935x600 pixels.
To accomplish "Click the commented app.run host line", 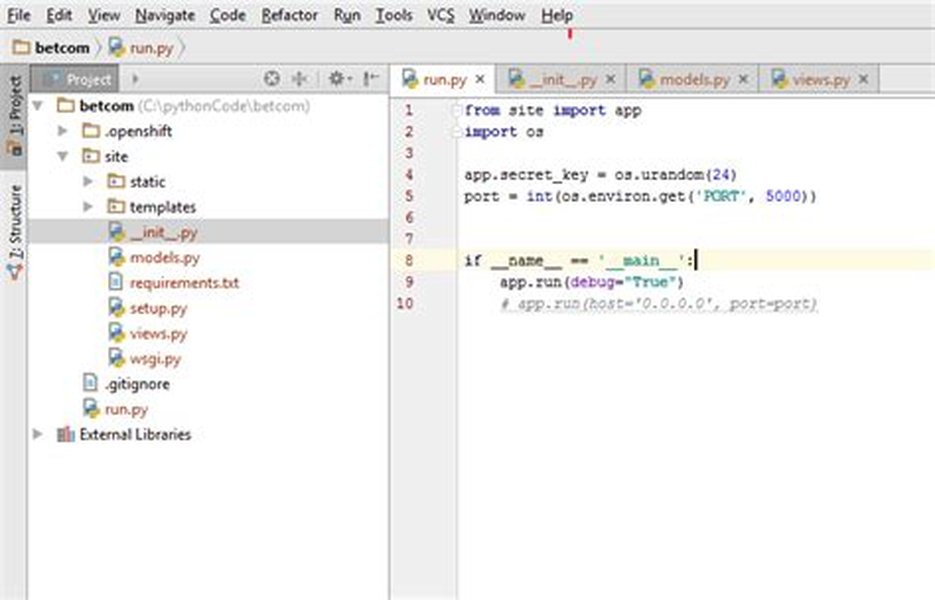I will 658,304.
